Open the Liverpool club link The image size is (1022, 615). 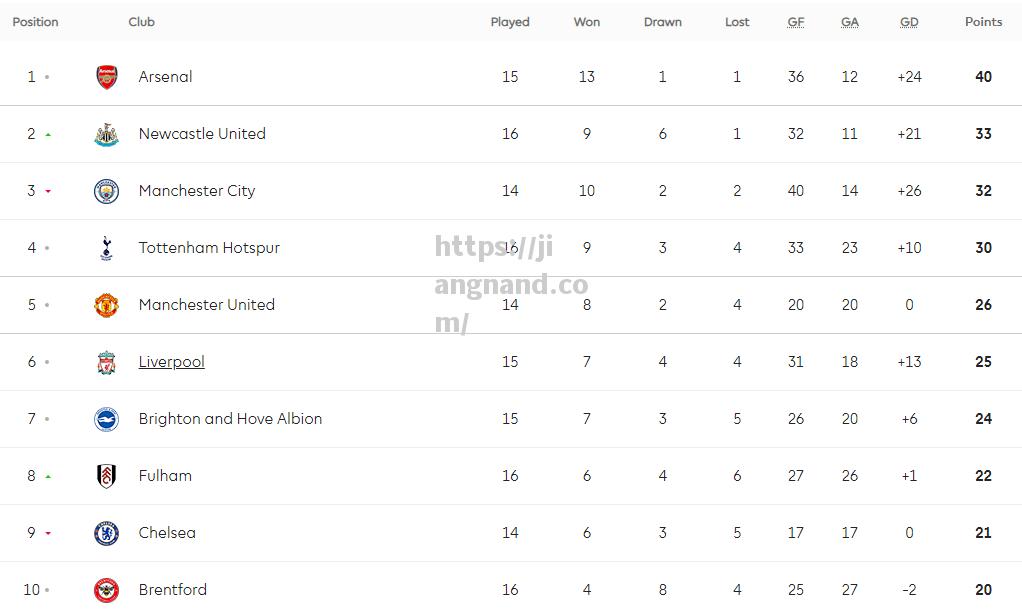click(171, 362)
